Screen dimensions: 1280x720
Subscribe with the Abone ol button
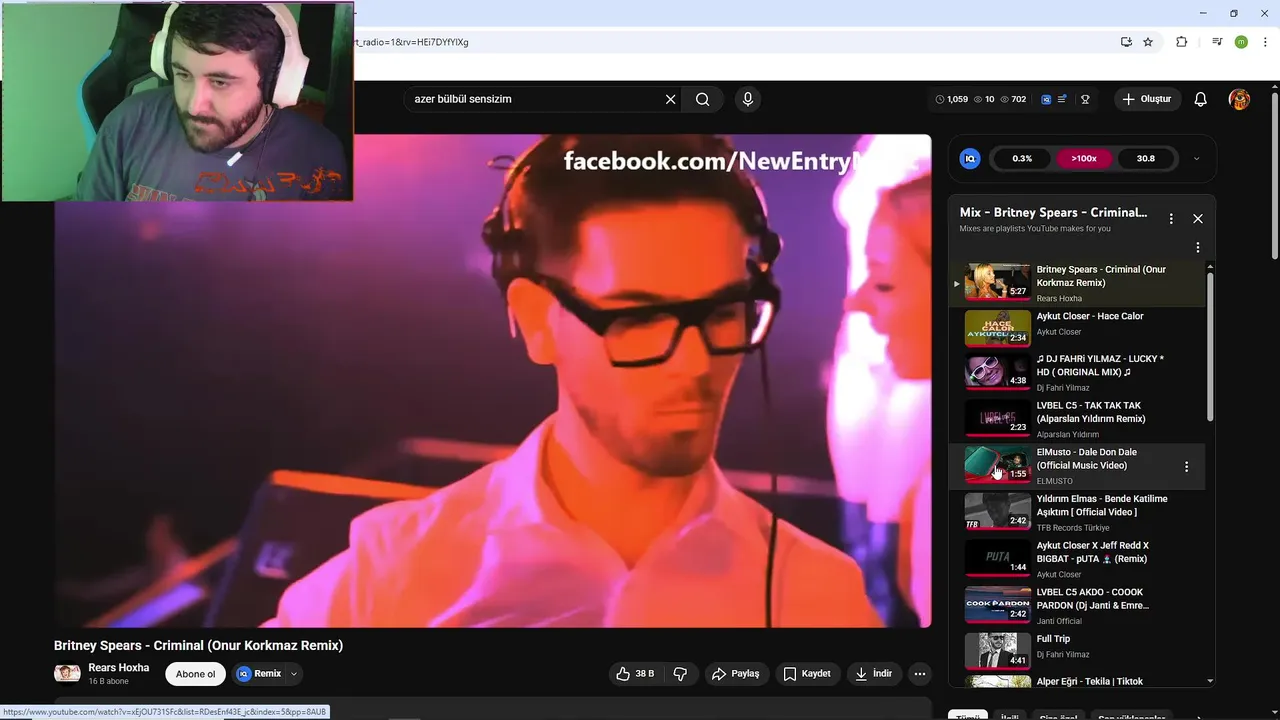195,674
